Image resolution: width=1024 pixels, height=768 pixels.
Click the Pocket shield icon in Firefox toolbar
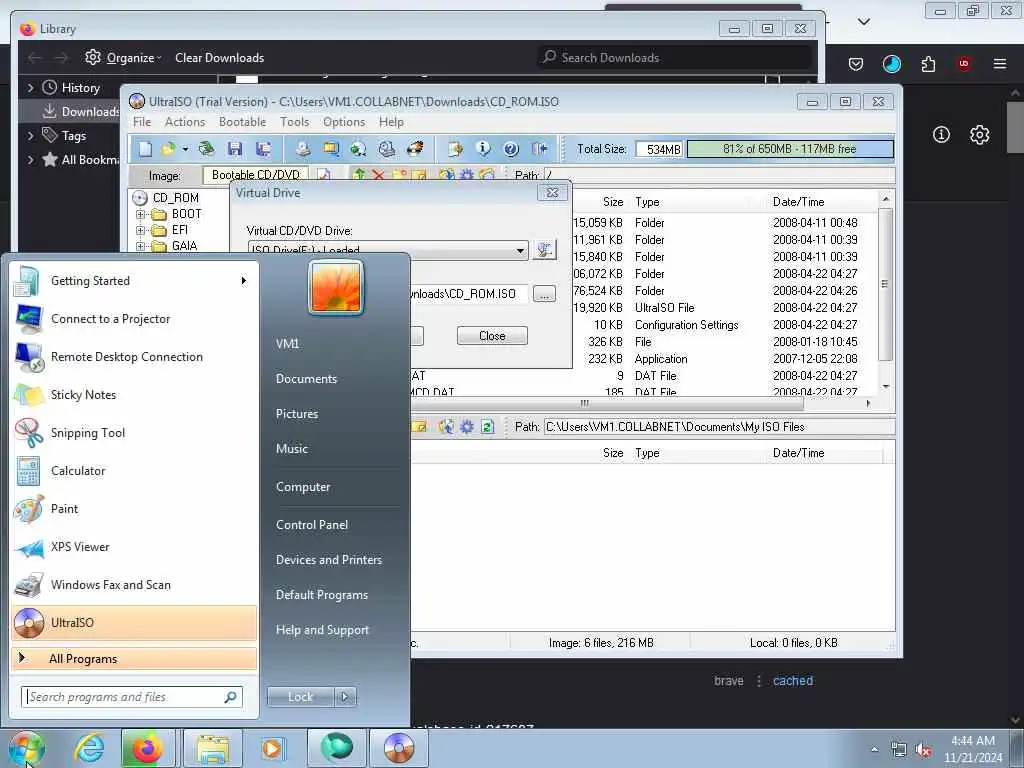pos(856,64)
